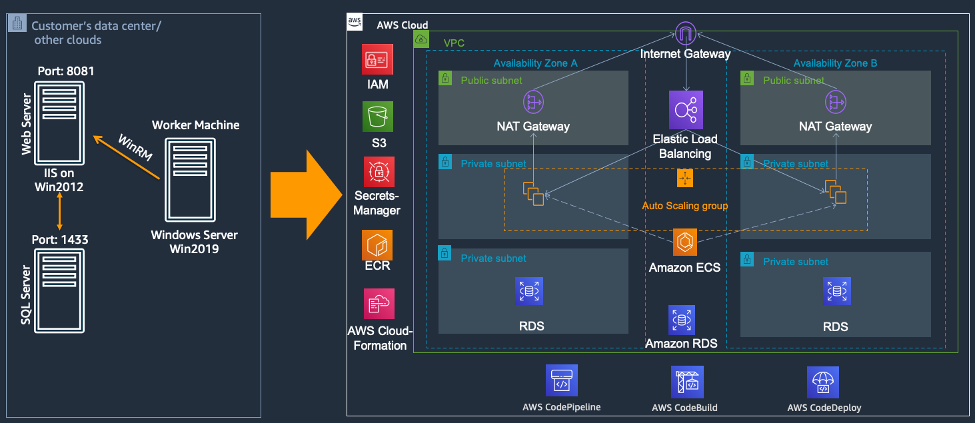Click the Auto Scaling group icon
The image size is (977, 424).
click(x=685, y=178)
